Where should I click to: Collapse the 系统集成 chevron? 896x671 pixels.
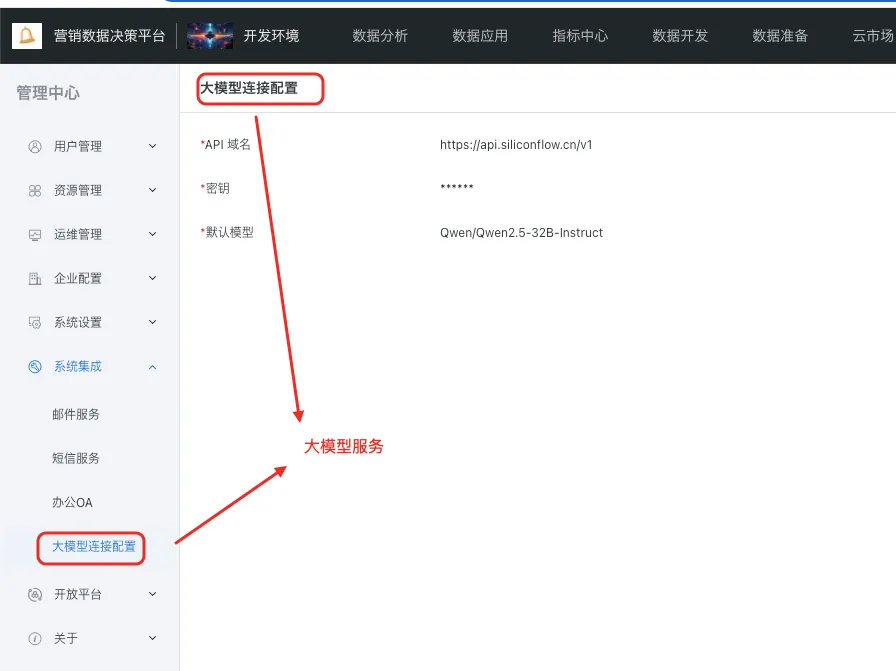coord(153,367)
